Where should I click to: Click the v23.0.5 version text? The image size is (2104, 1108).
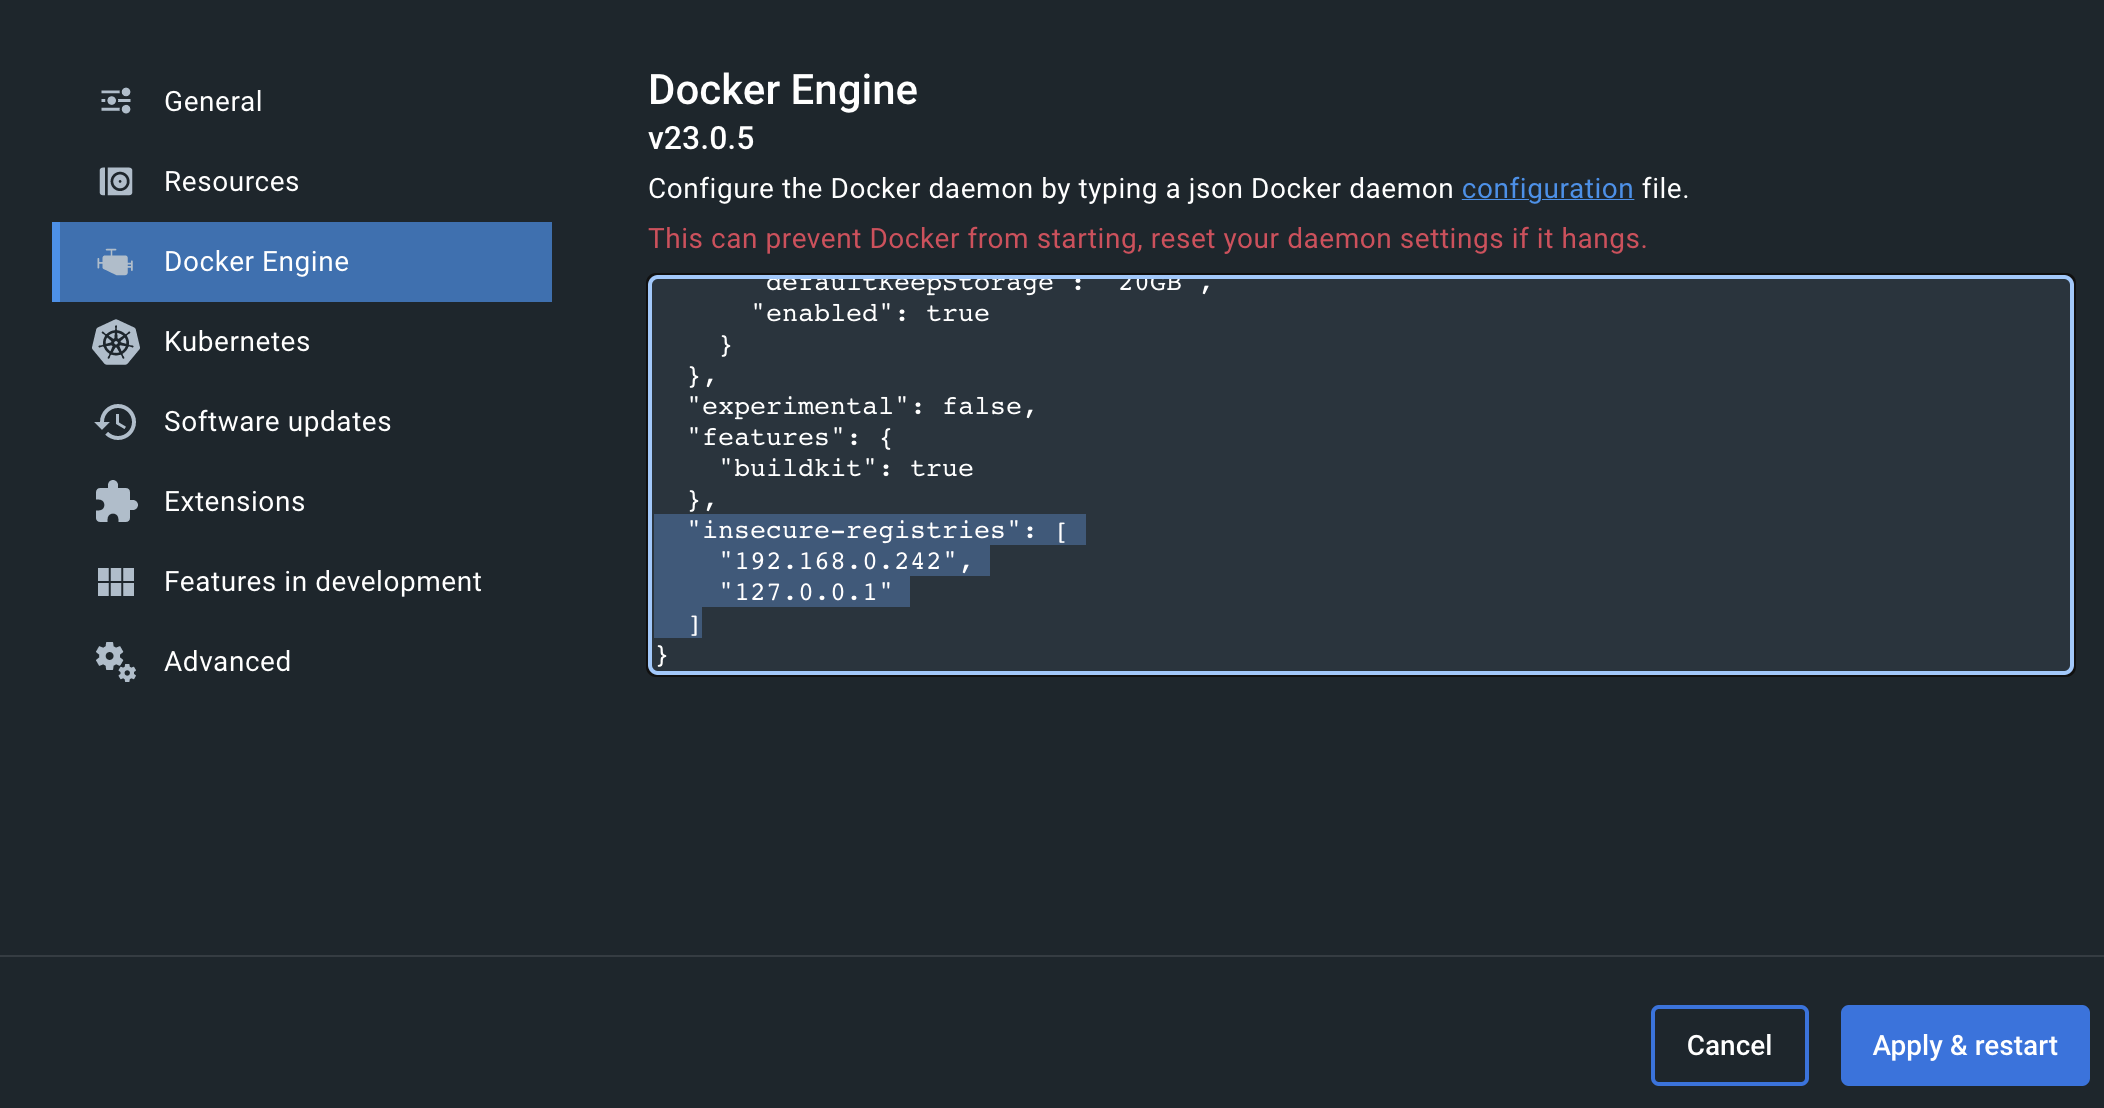(x=701, y=138)
